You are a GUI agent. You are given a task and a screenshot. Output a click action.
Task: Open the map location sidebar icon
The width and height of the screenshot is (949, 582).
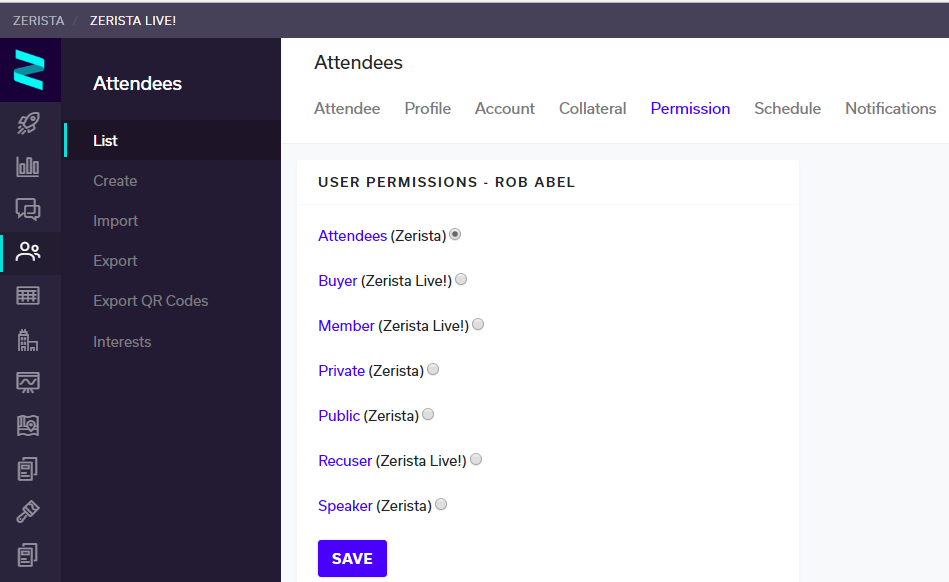point(28,426)
